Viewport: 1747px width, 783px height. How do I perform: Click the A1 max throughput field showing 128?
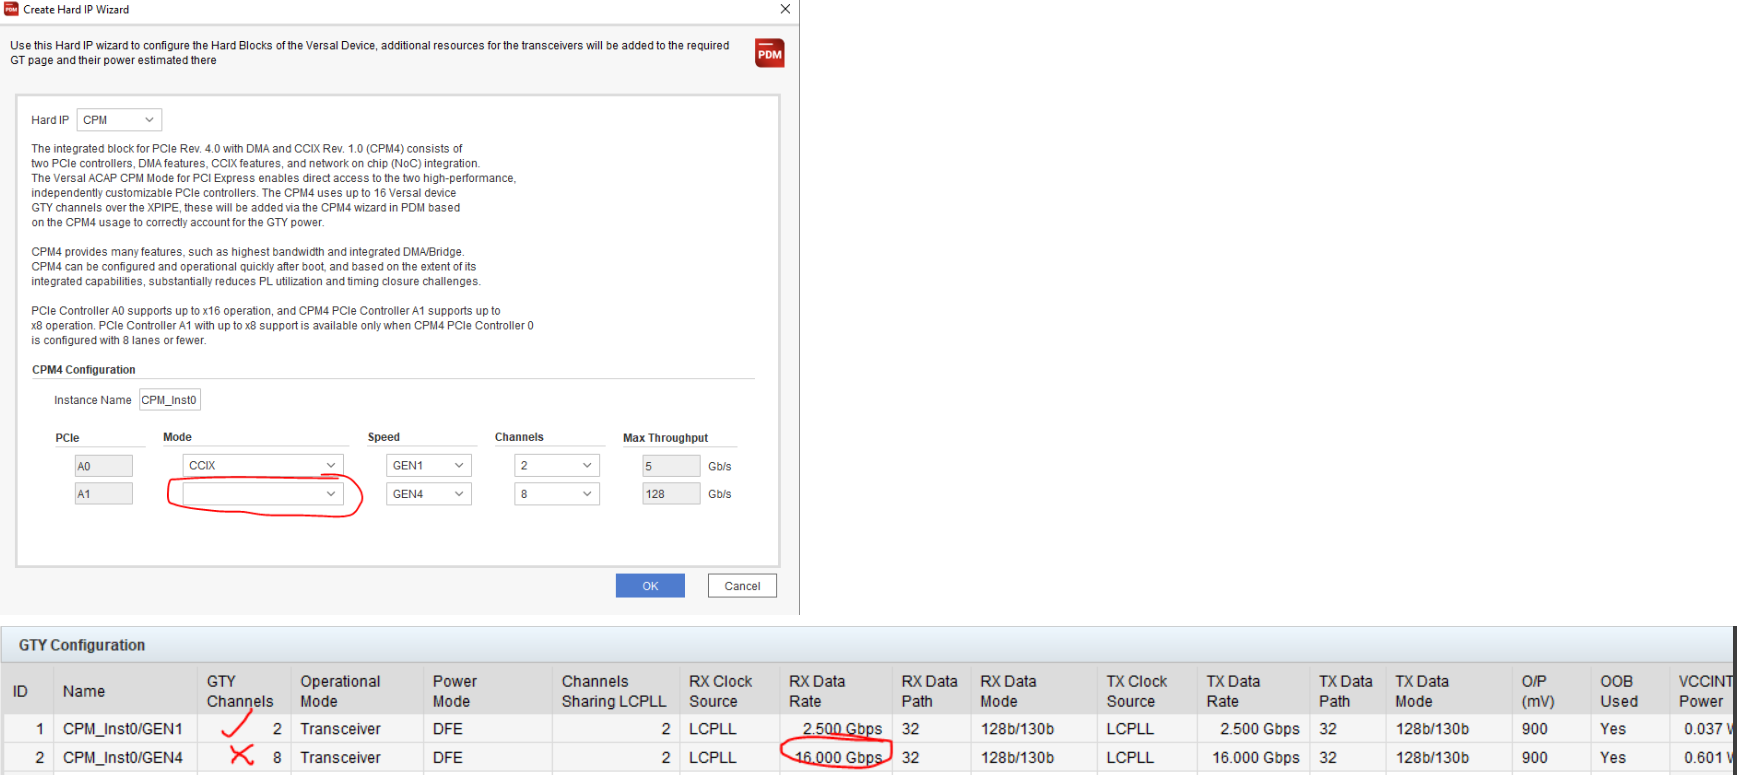670,494
